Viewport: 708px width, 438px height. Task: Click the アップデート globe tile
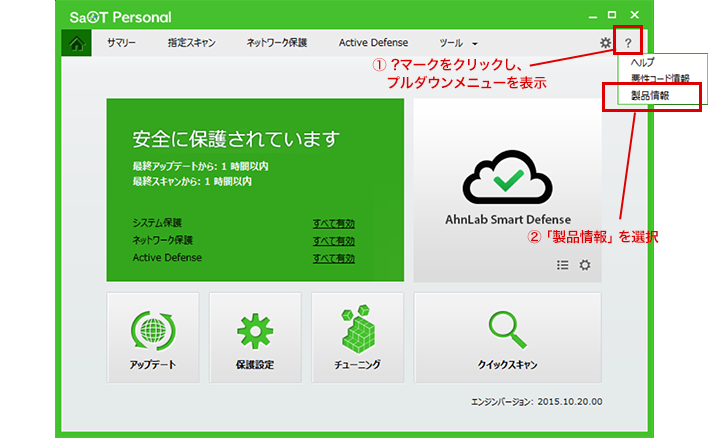(x=153, y=338)
